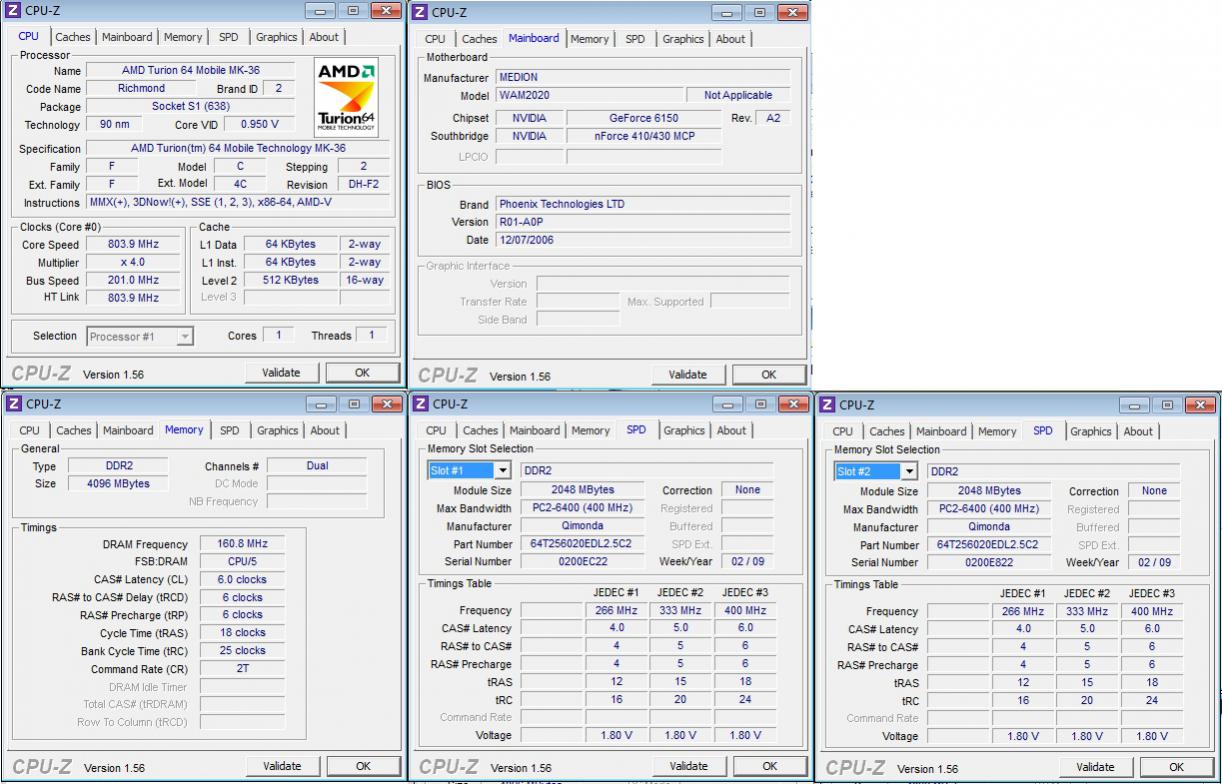Click the Package value Socket S1 (638)

[x=190, y=107]
